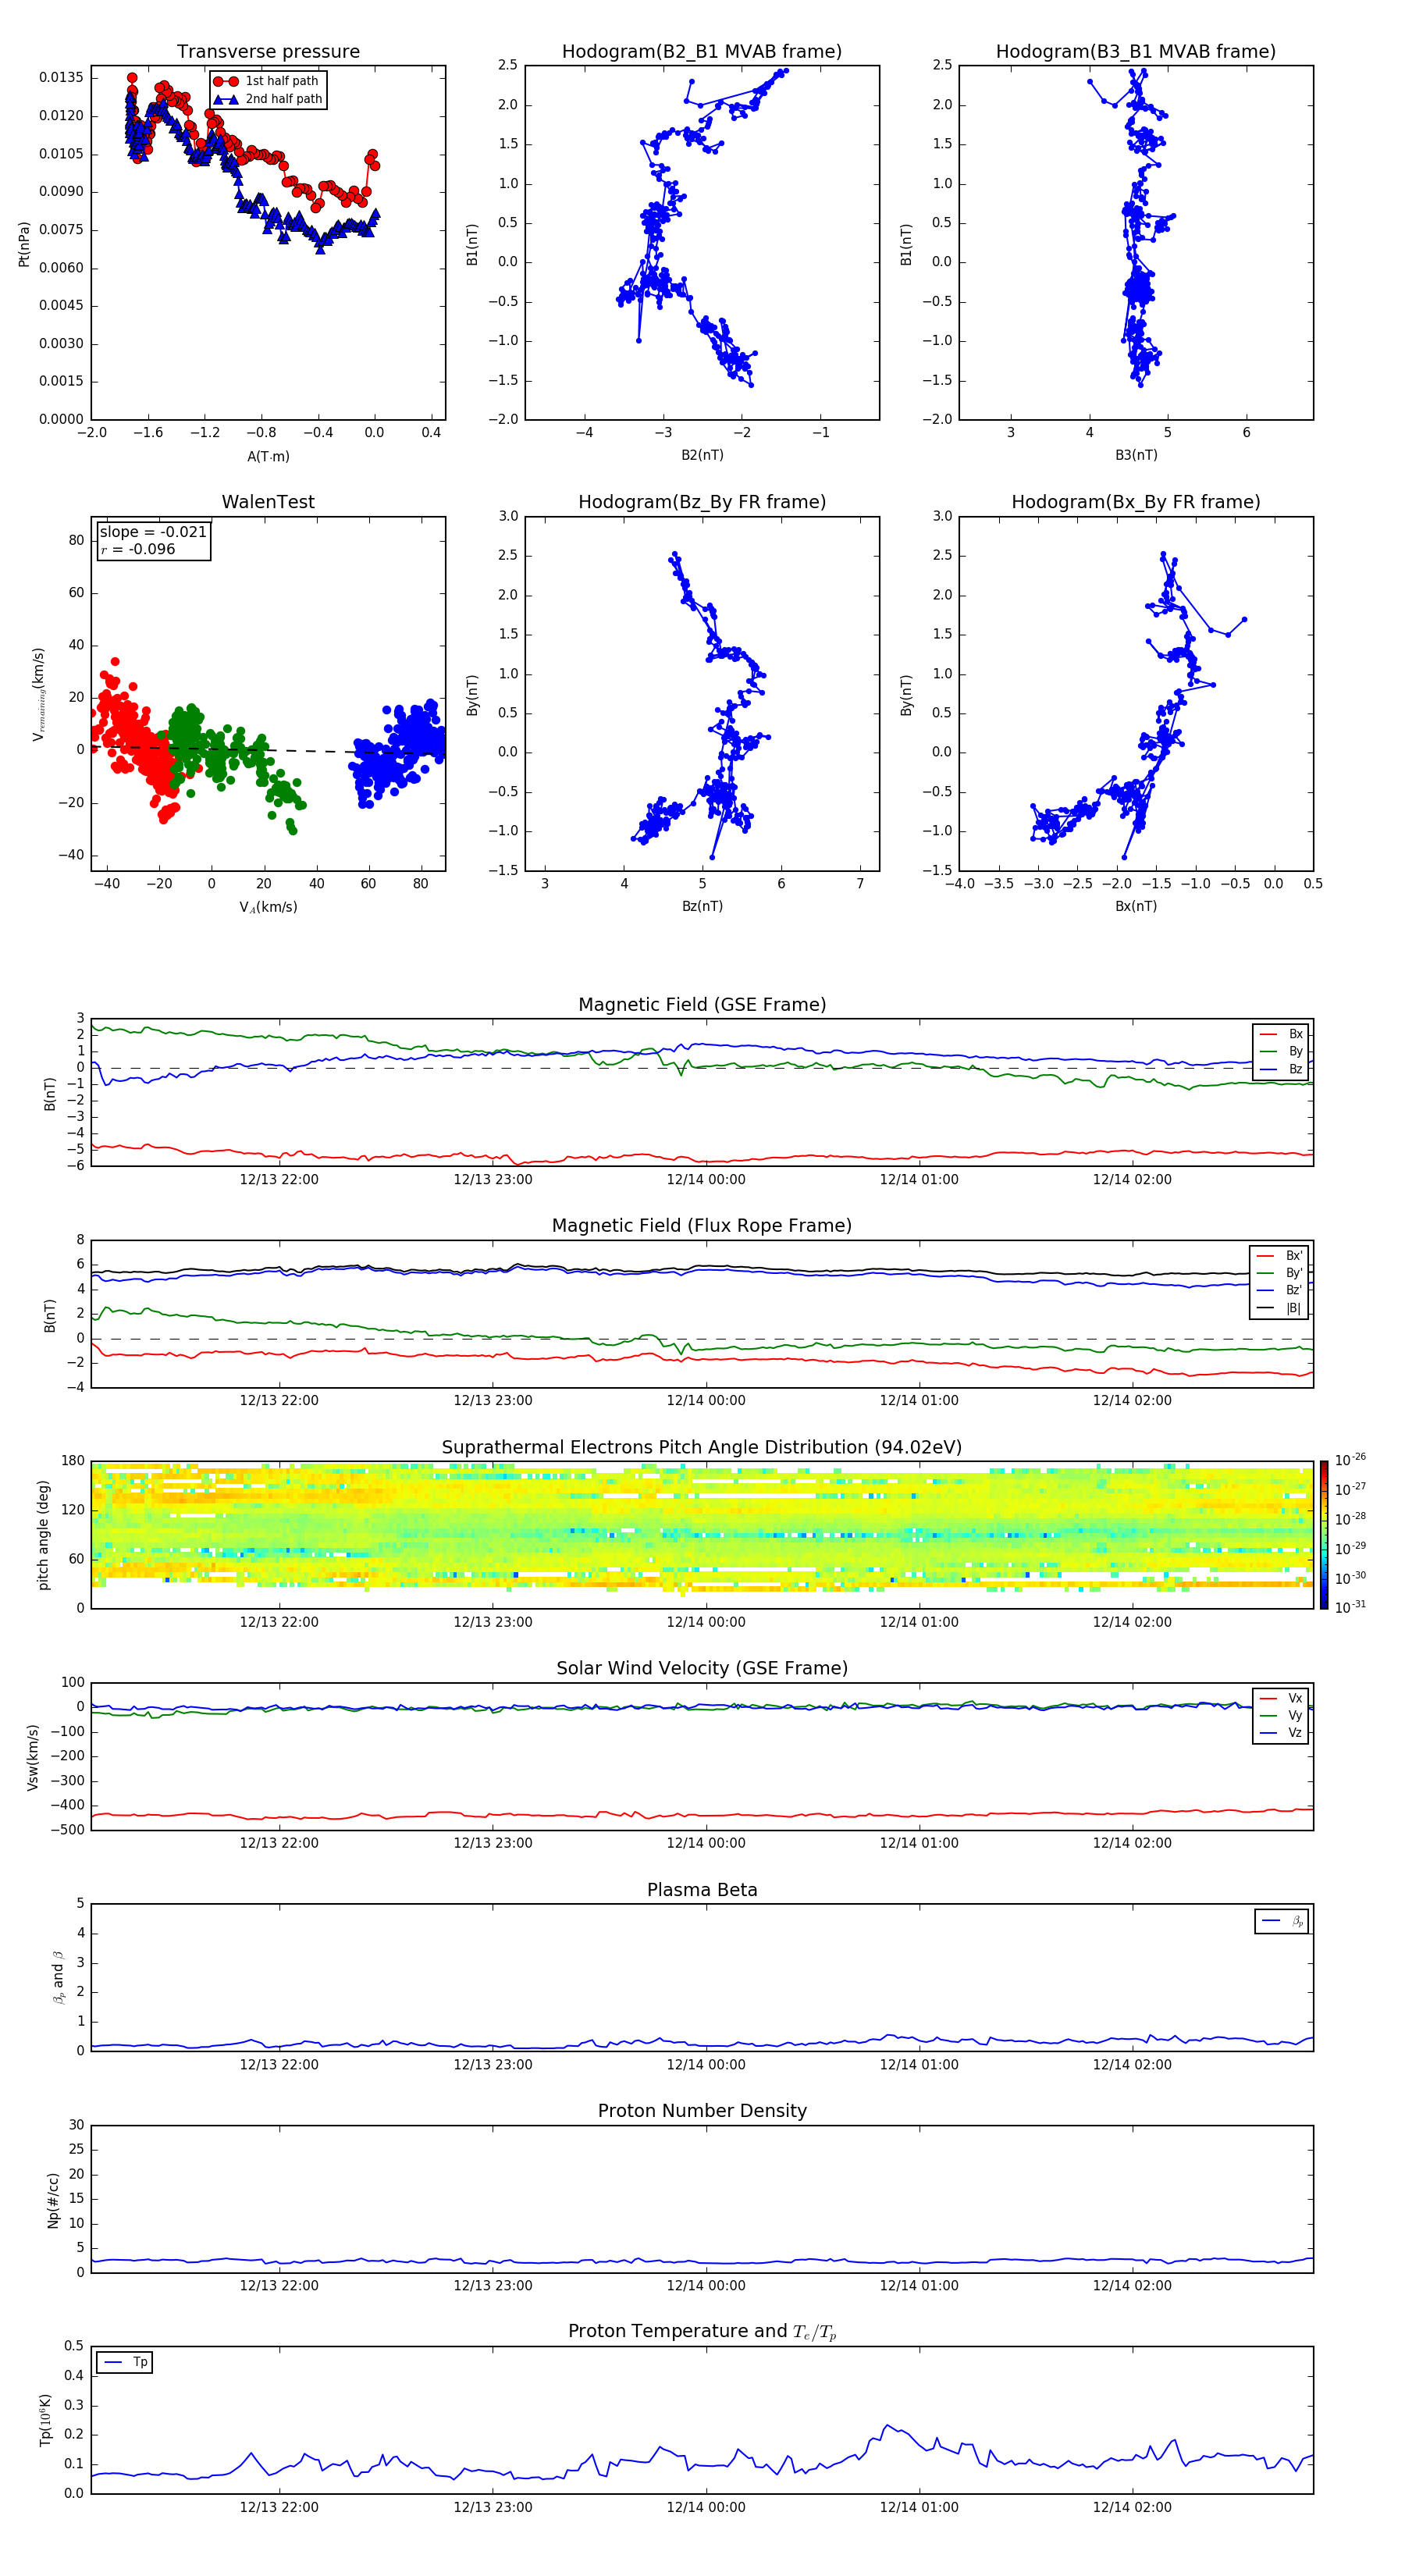Click the Vy legend entry in solar wind panel
The width and height of the screenshot is (1405, 2576).
[1281, 1715]
